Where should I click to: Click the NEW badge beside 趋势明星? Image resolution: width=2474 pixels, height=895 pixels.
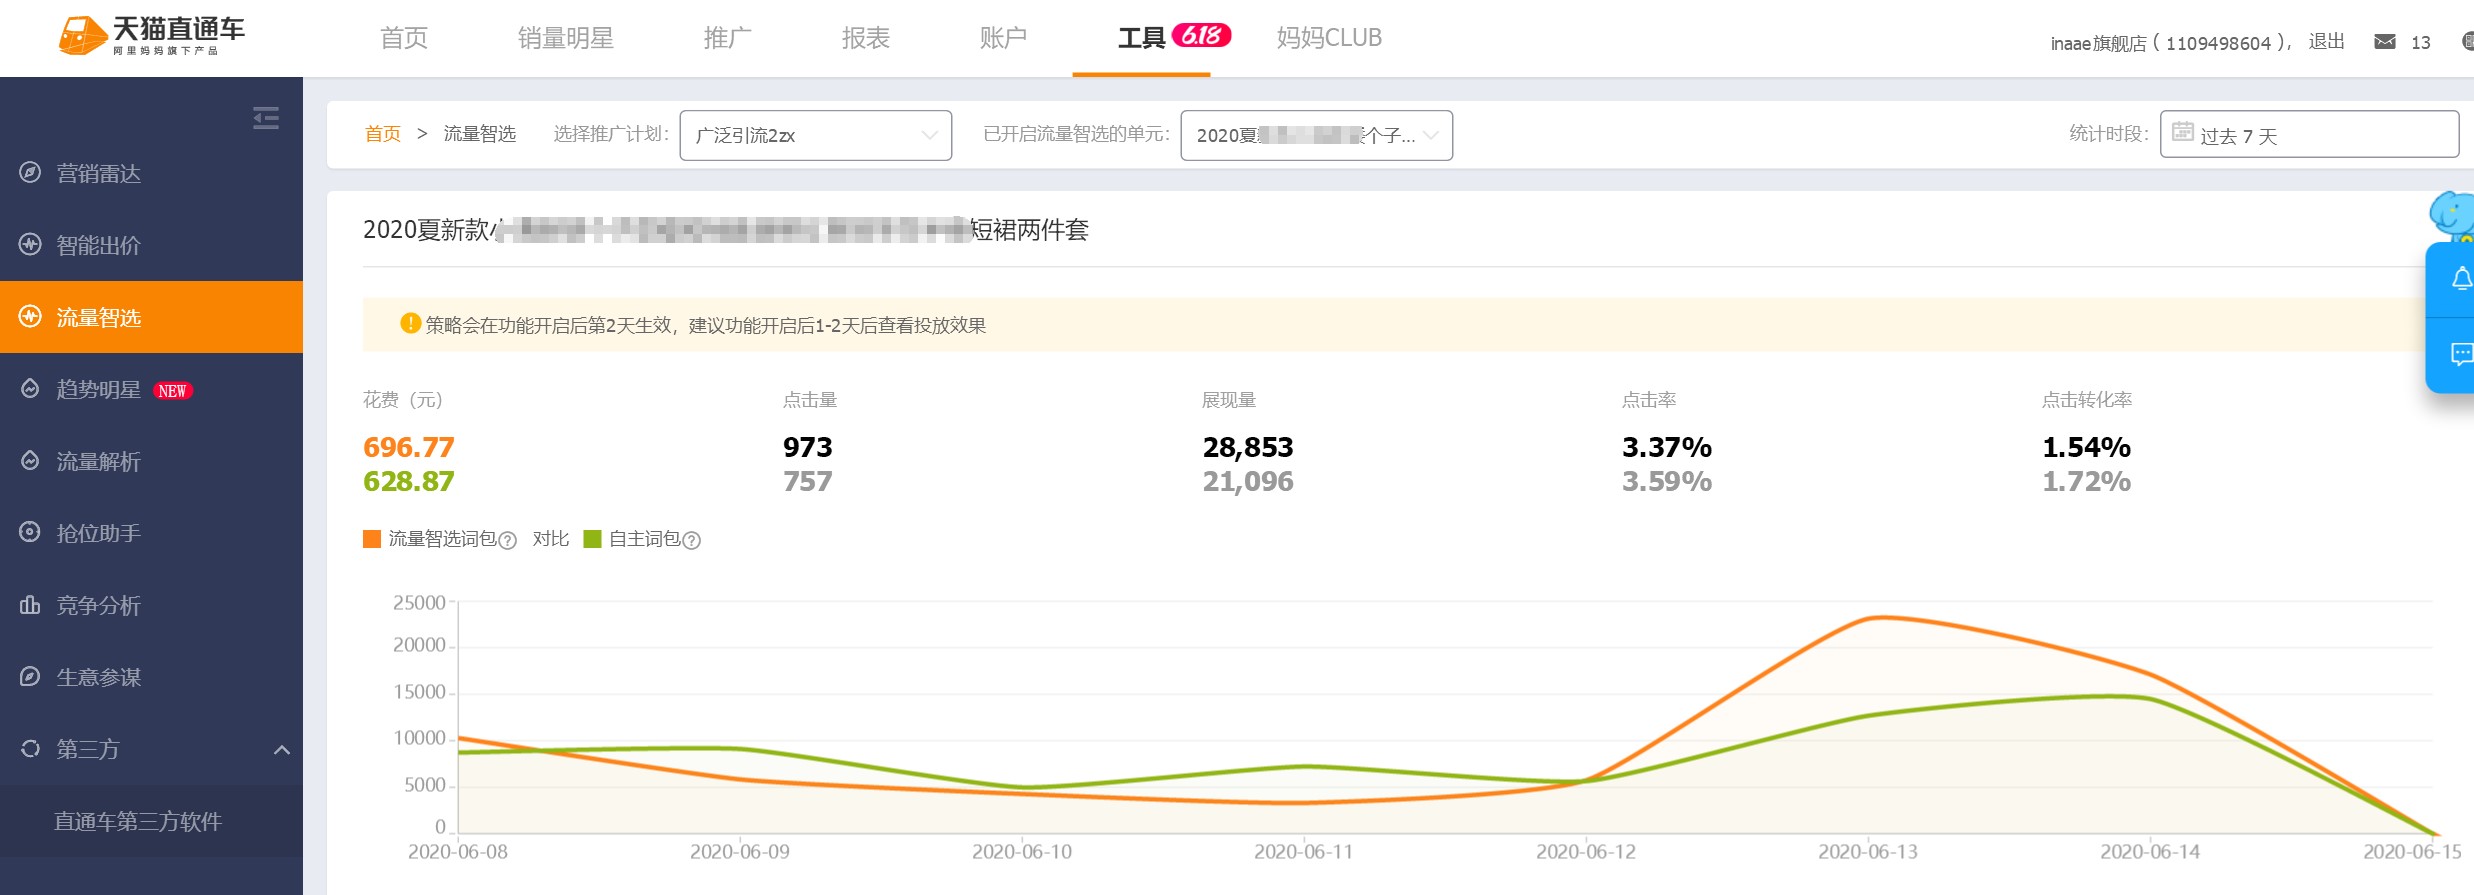coord(173,390)
